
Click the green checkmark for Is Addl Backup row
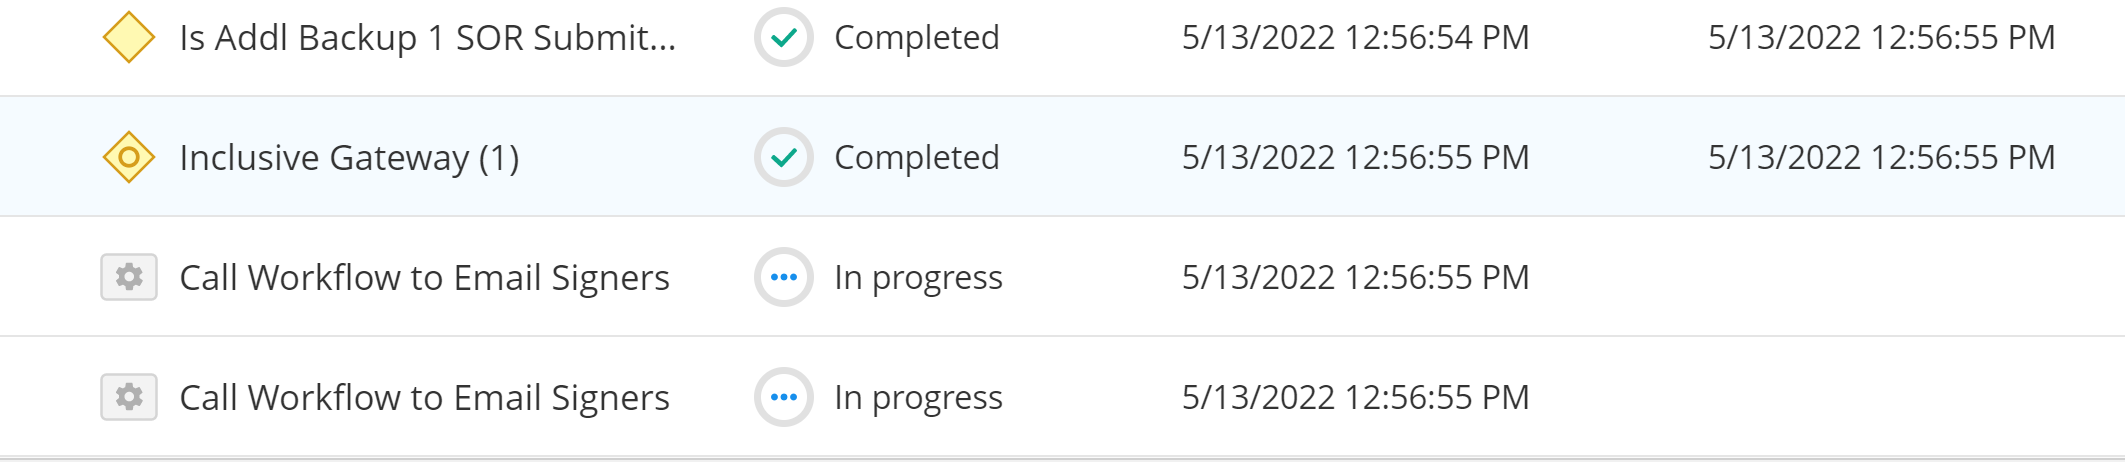tap(784, 37)
